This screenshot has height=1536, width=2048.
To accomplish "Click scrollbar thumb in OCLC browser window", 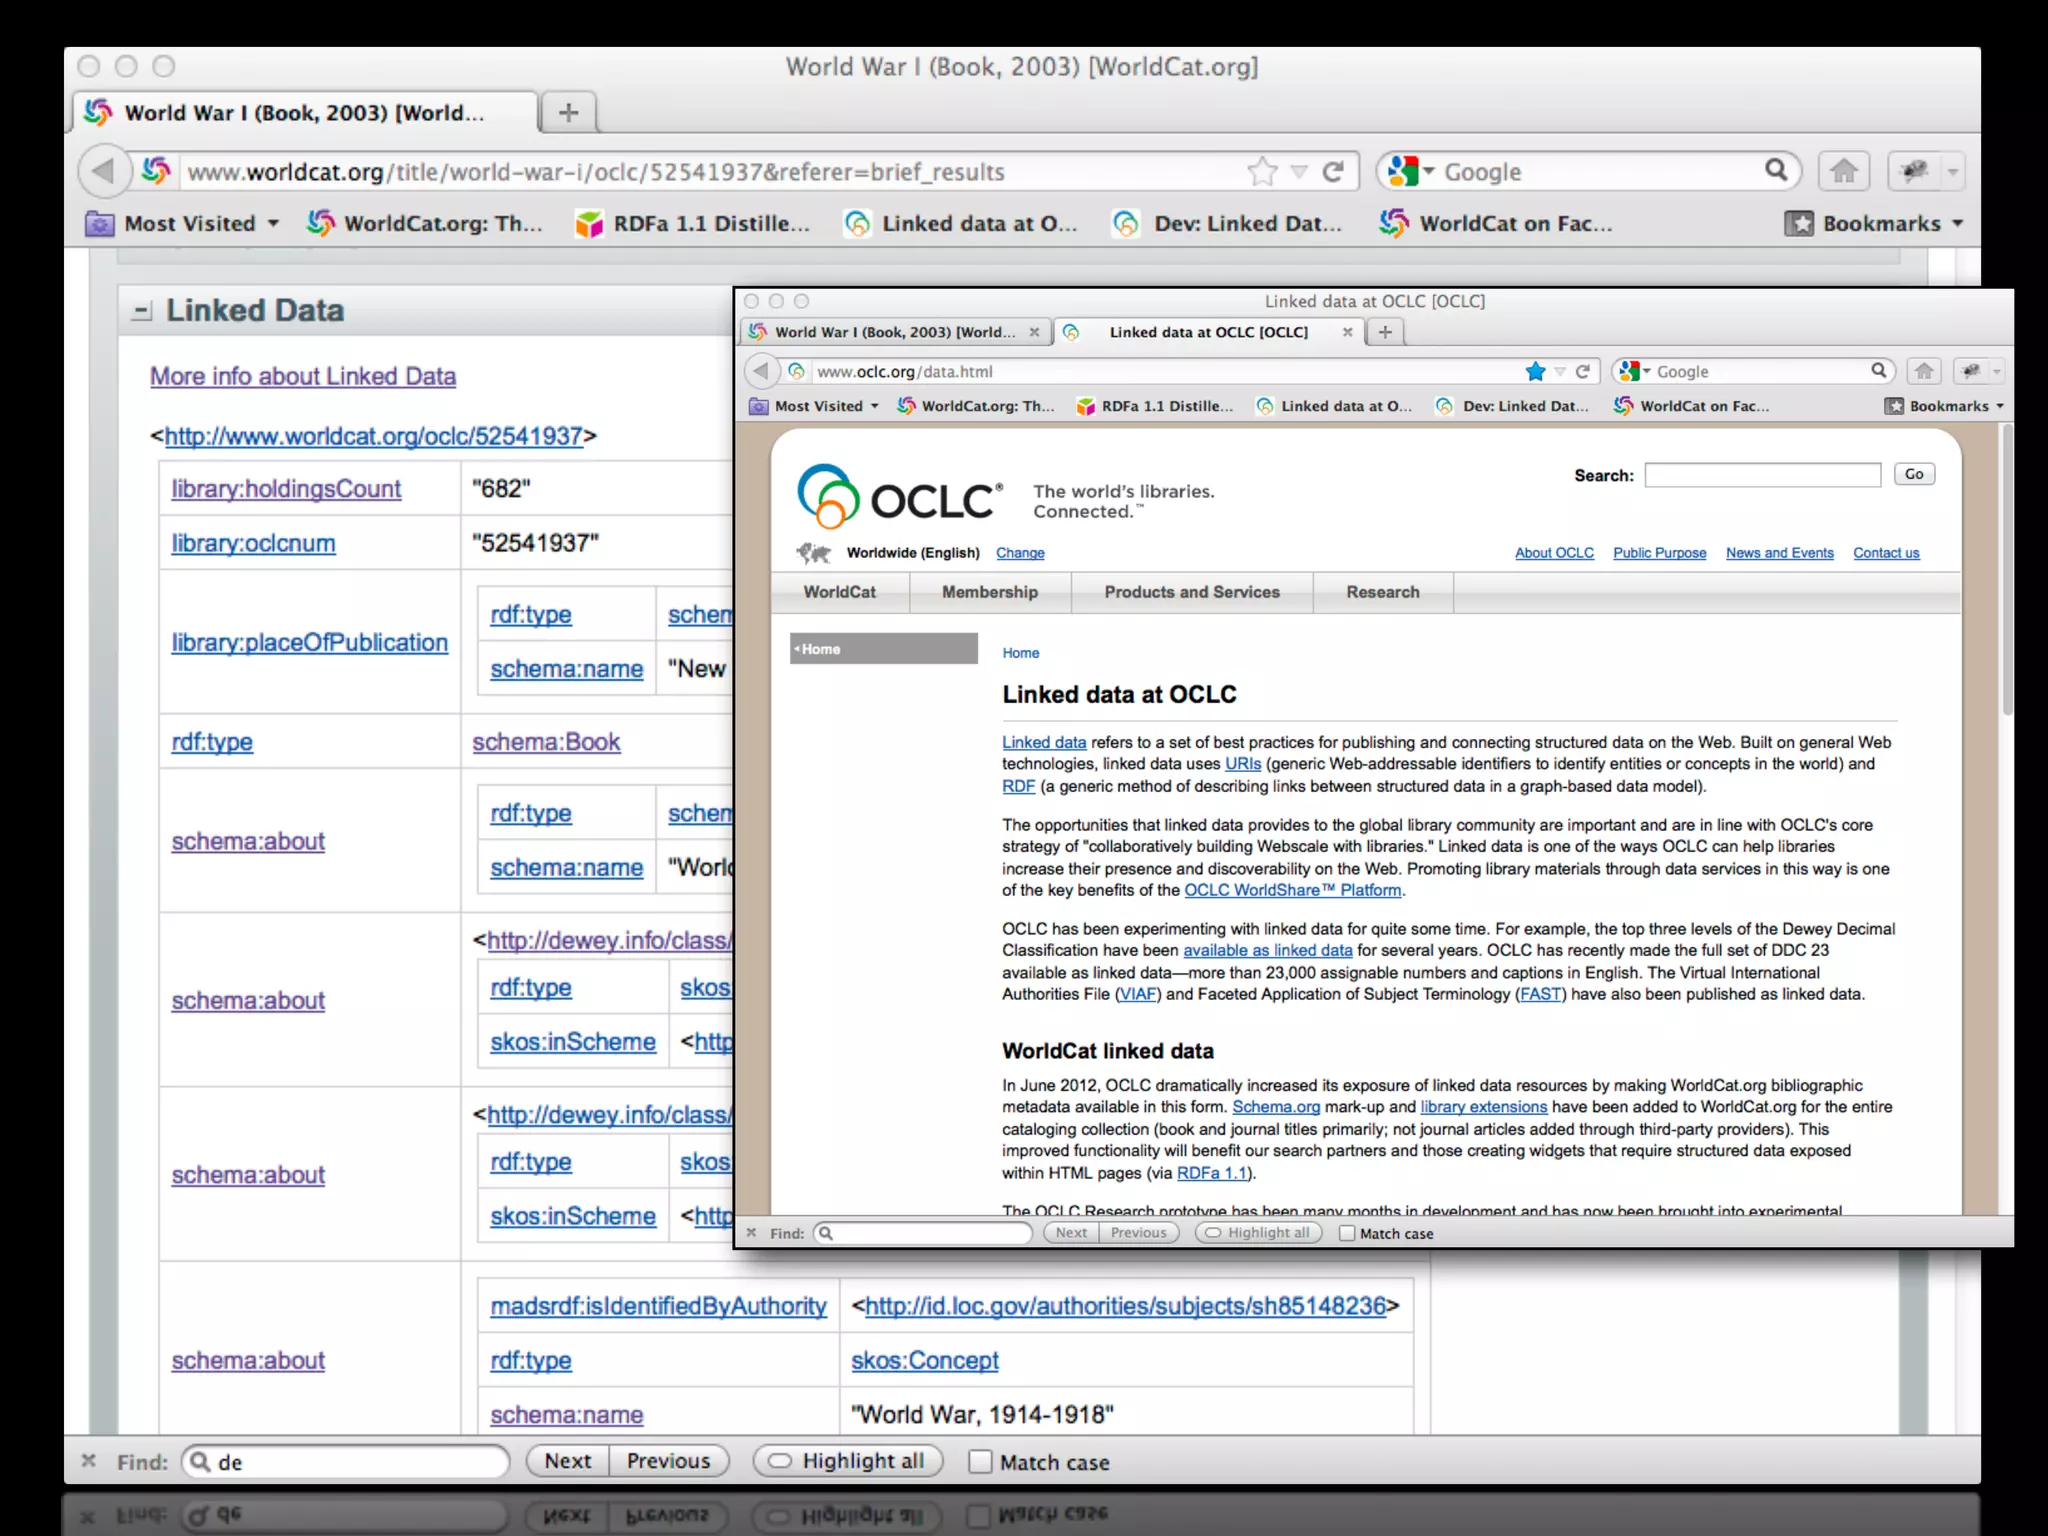I will (x=2006, y=570).
